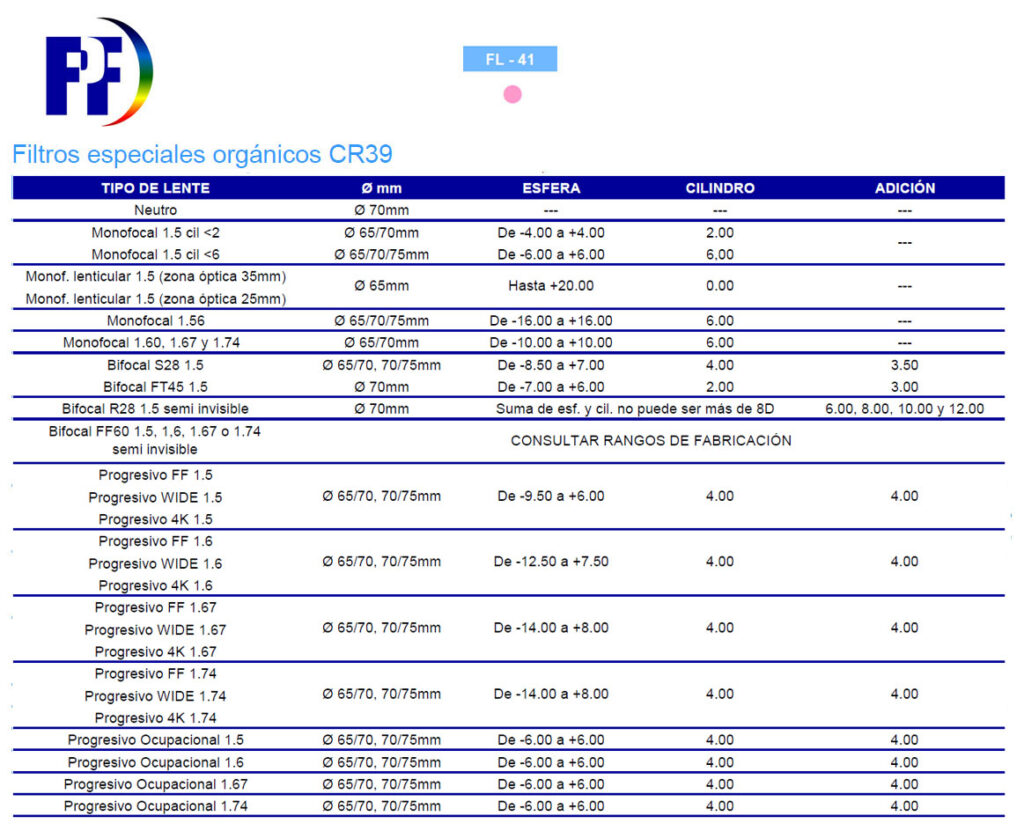Click the Progresivo 4K 1.67 entry
Screen dimensions: 1024x831
pos(155,652)
